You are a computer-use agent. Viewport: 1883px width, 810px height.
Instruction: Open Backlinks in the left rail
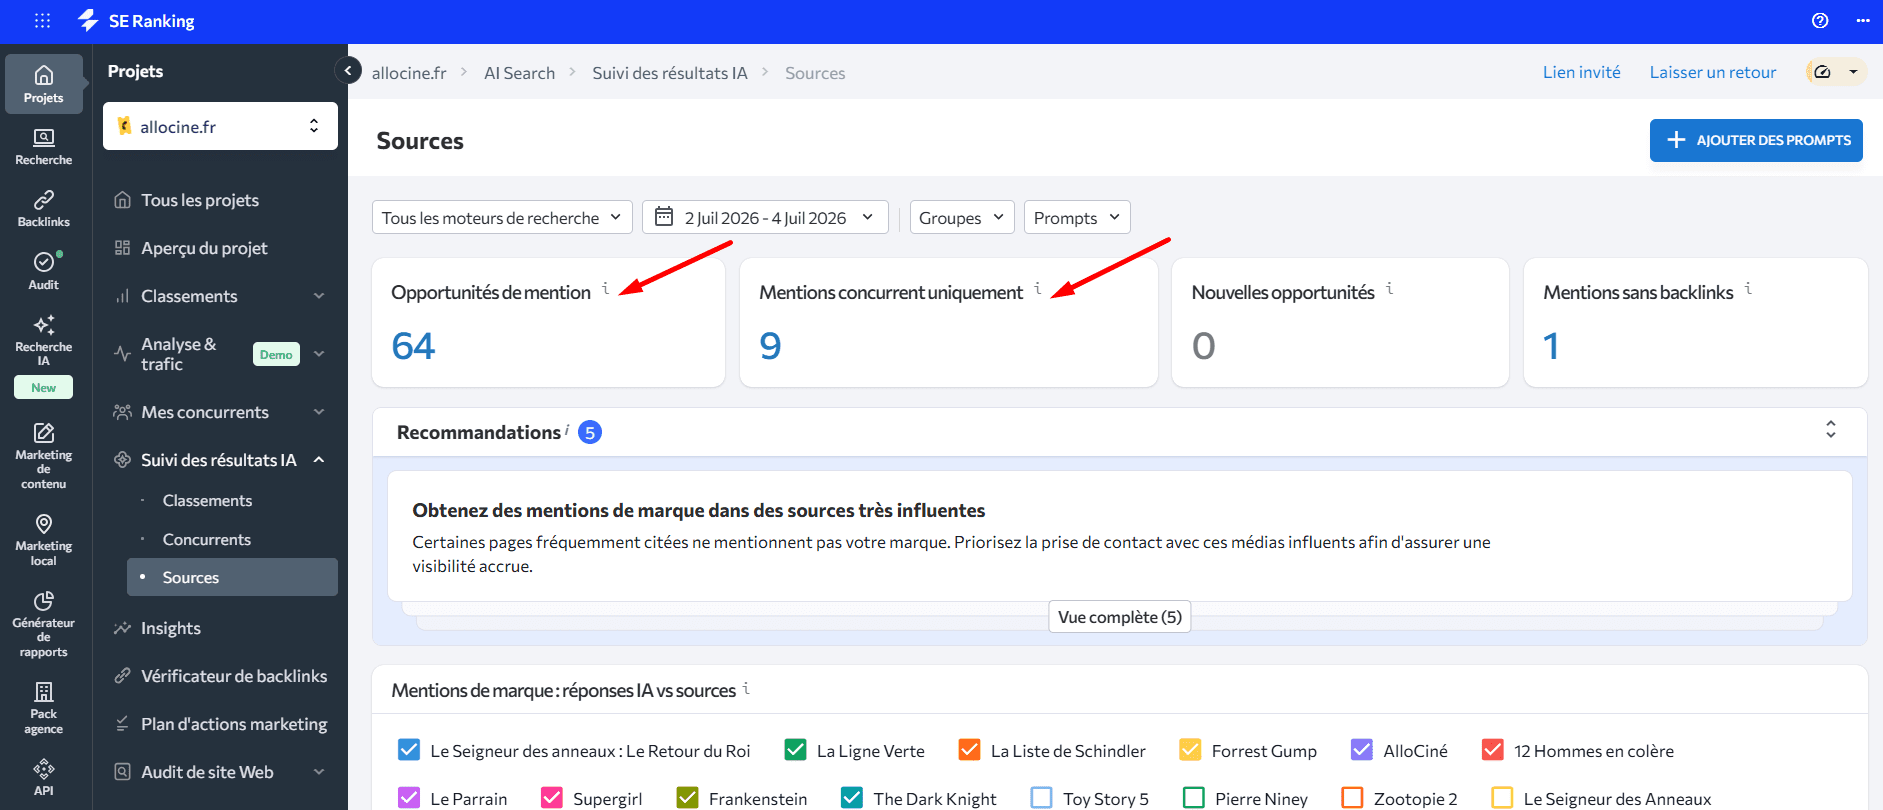pyautogui.click(x=44, y=209)
